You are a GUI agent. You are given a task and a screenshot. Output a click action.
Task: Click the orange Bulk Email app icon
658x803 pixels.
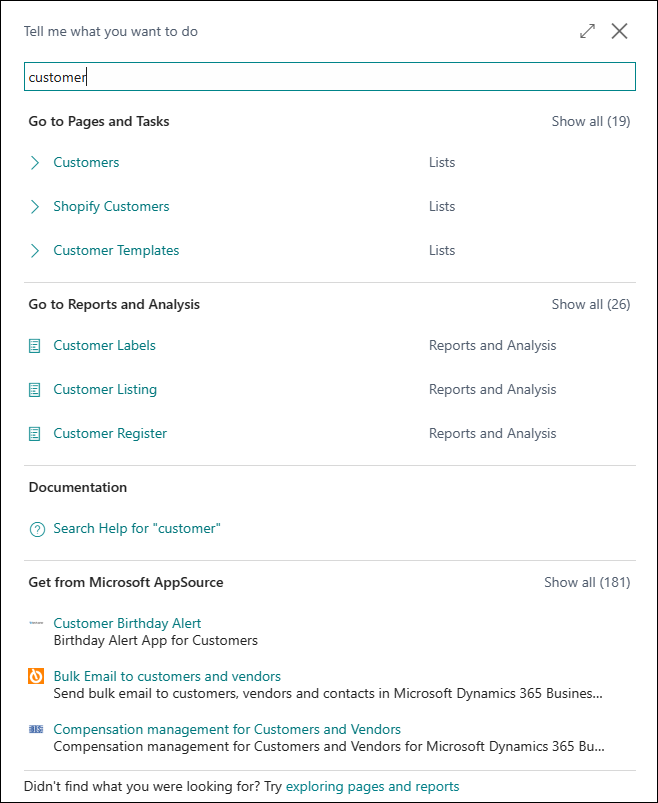(x=36, y=676)
